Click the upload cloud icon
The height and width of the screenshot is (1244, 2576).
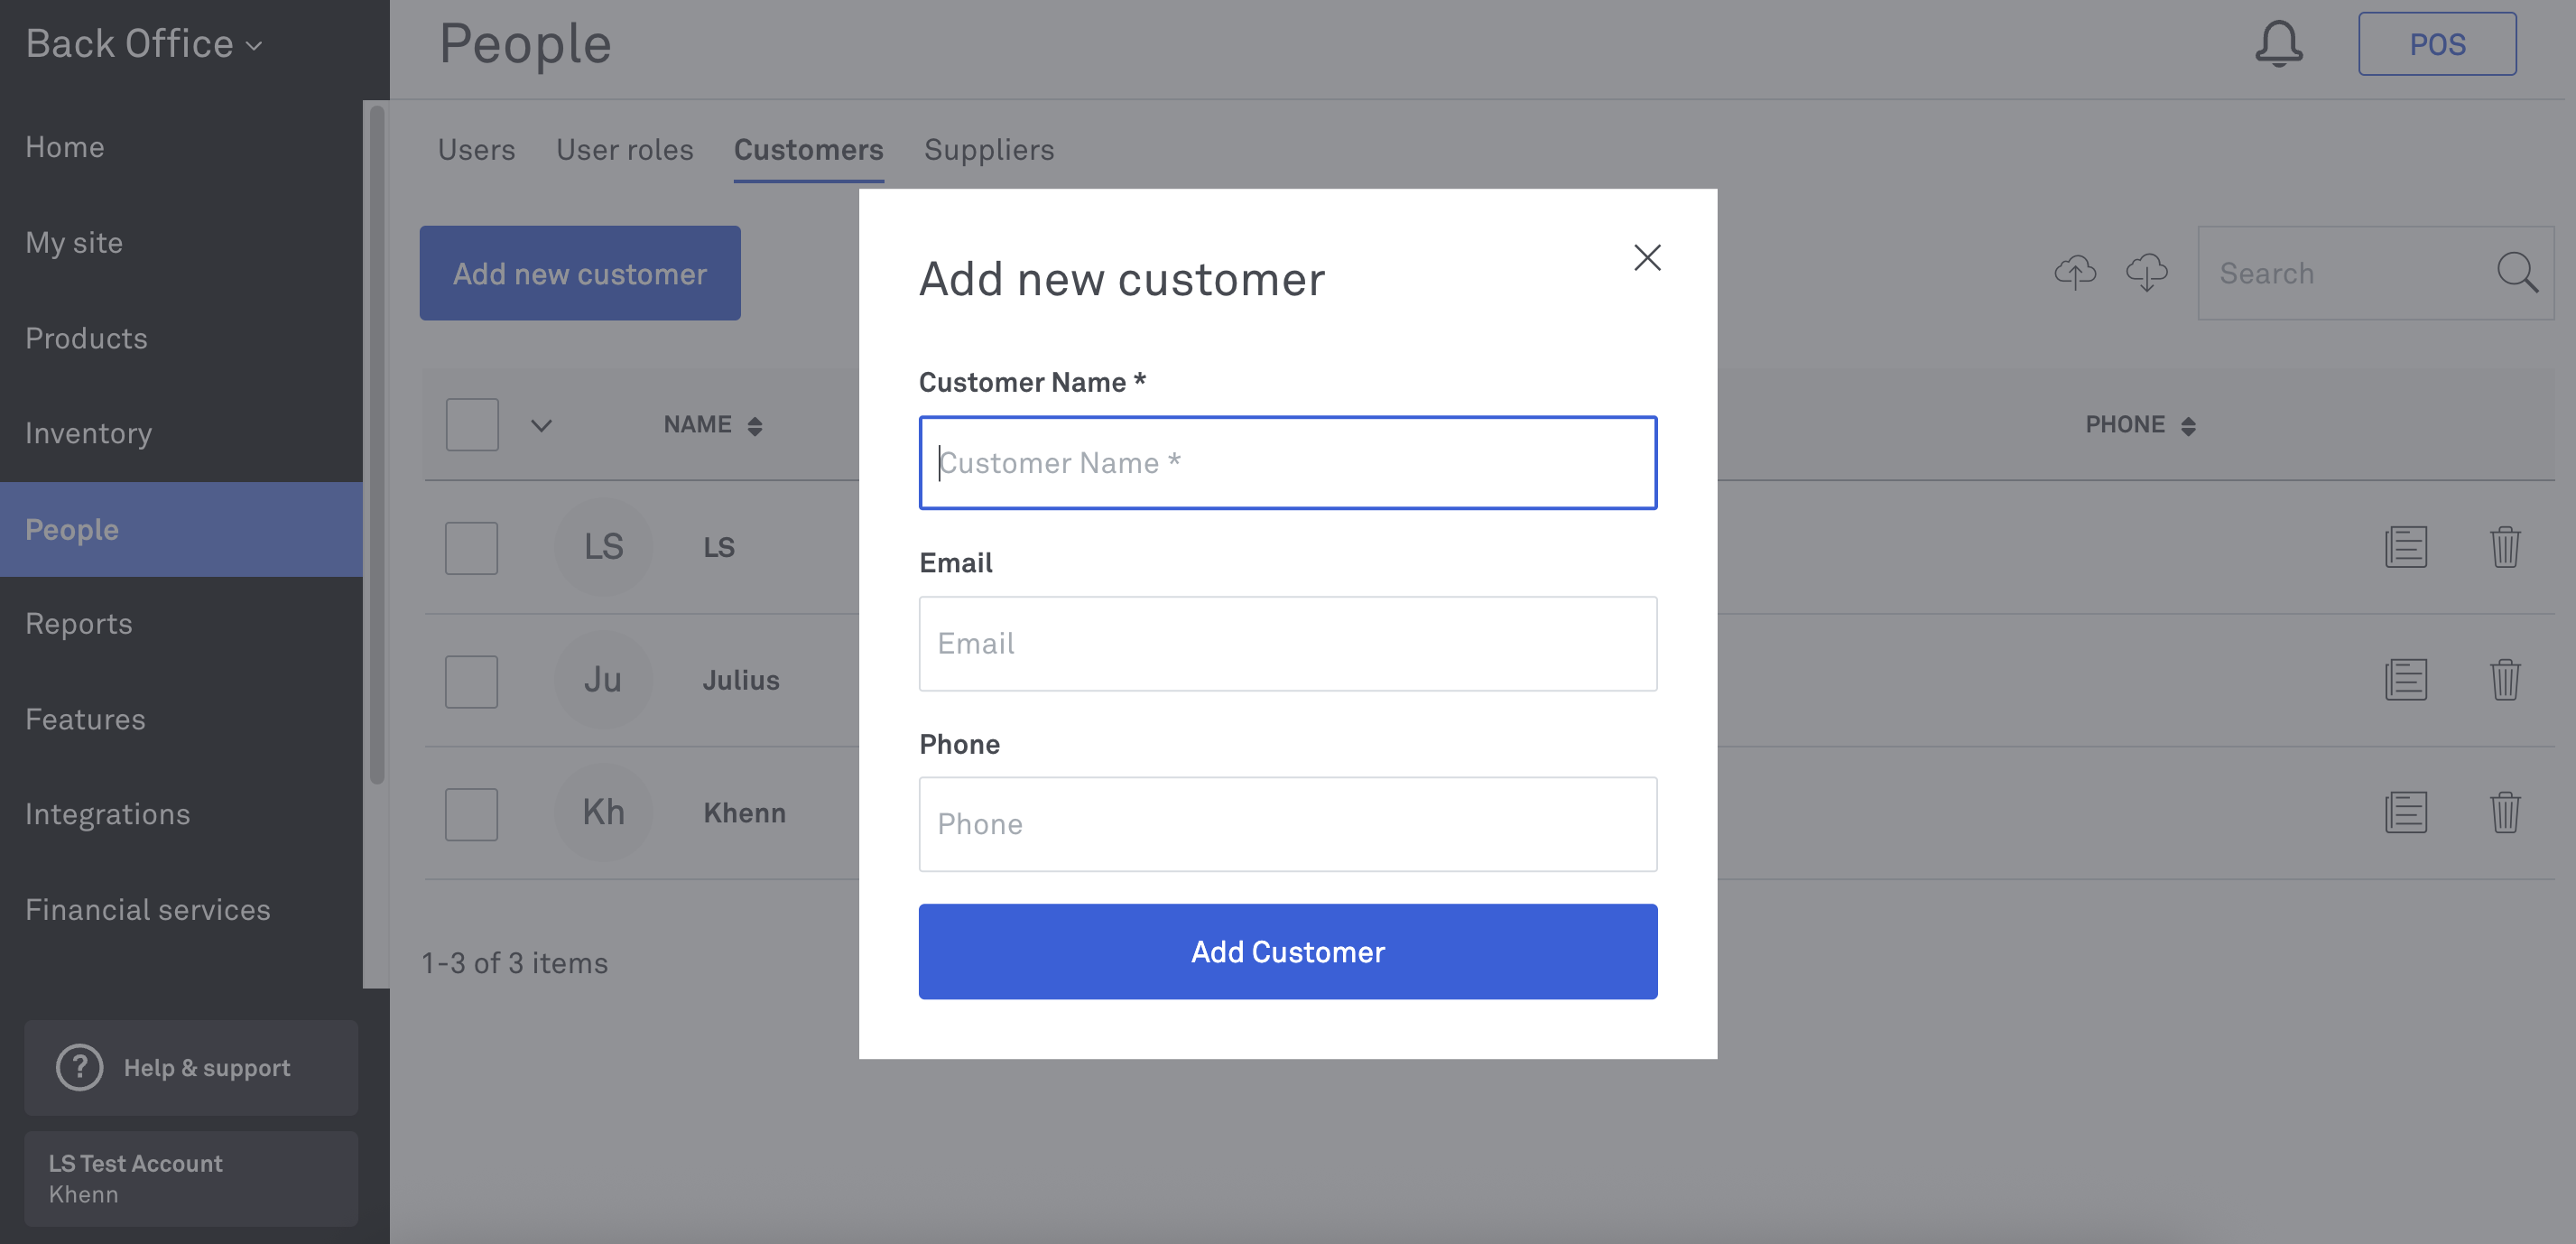[2075, 272]
